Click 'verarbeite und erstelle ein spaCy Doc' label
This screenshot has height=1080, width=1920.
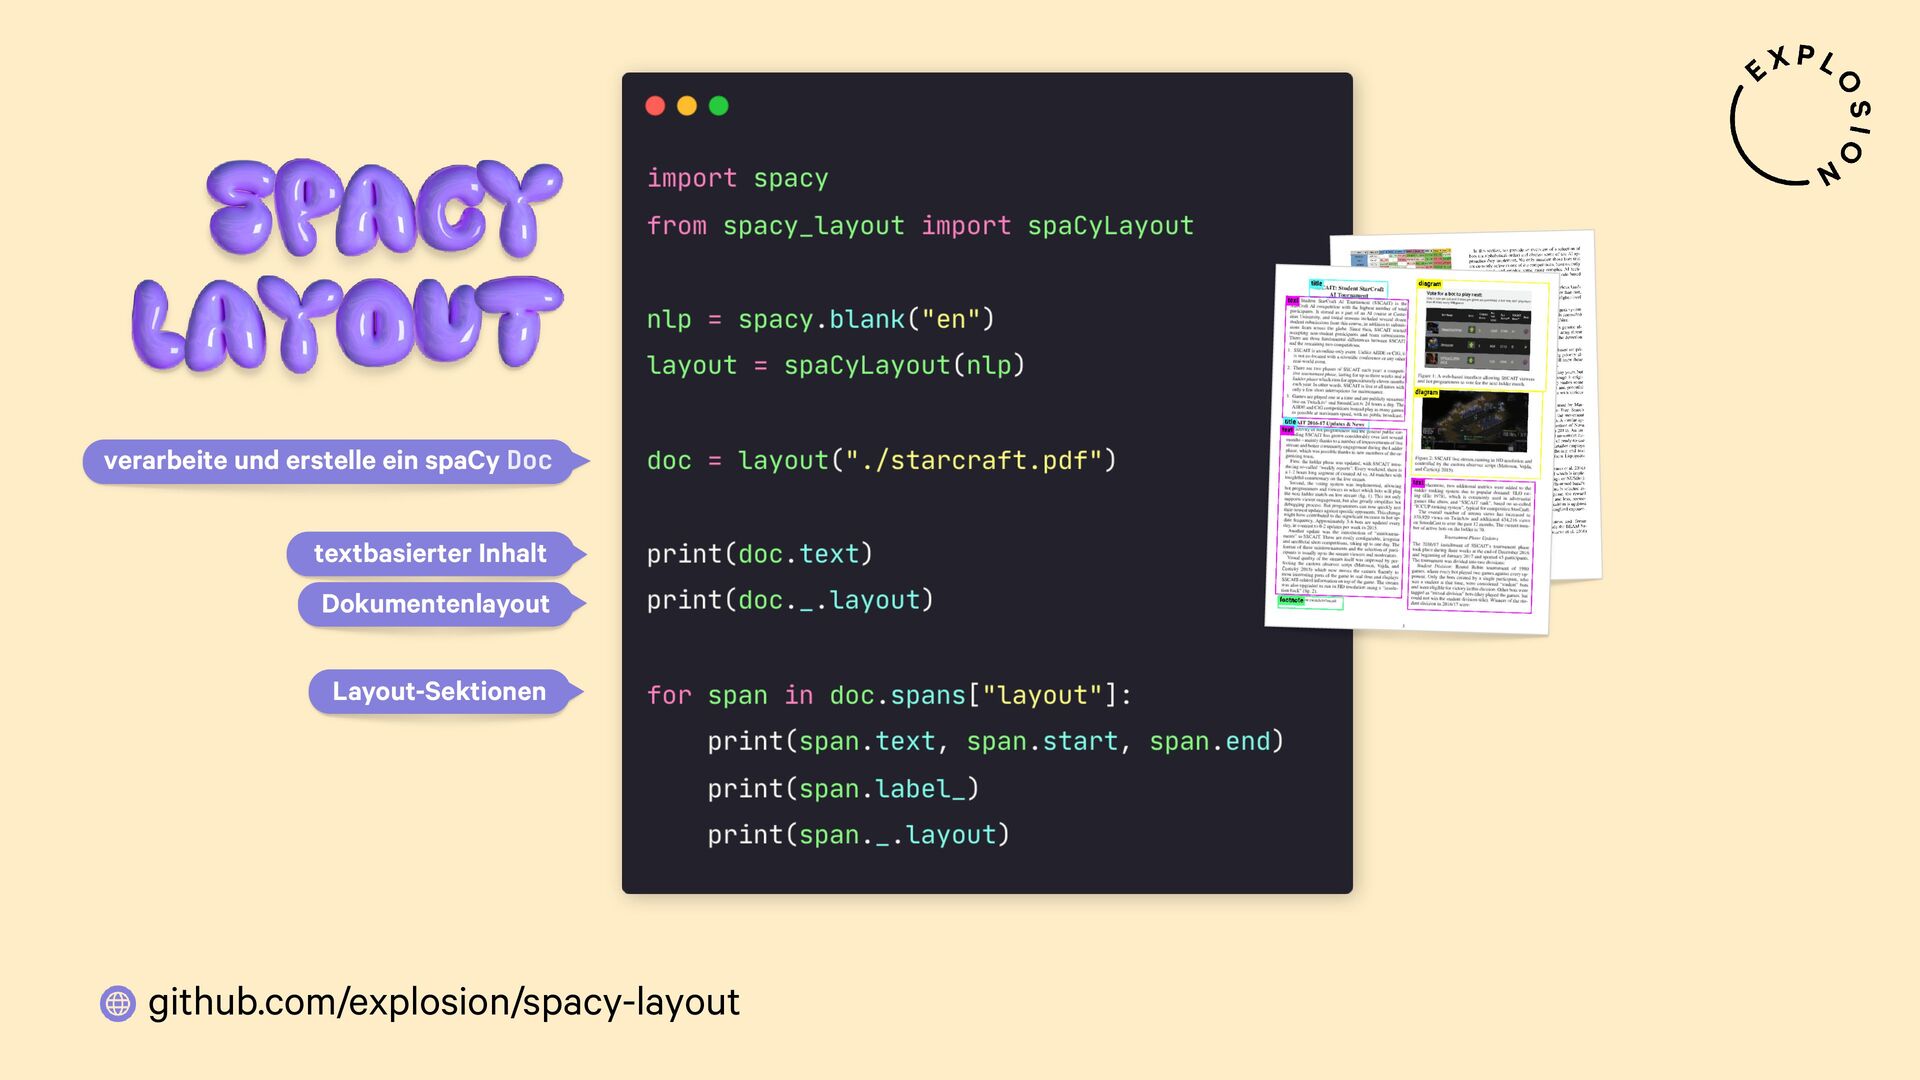pos(328,461)
